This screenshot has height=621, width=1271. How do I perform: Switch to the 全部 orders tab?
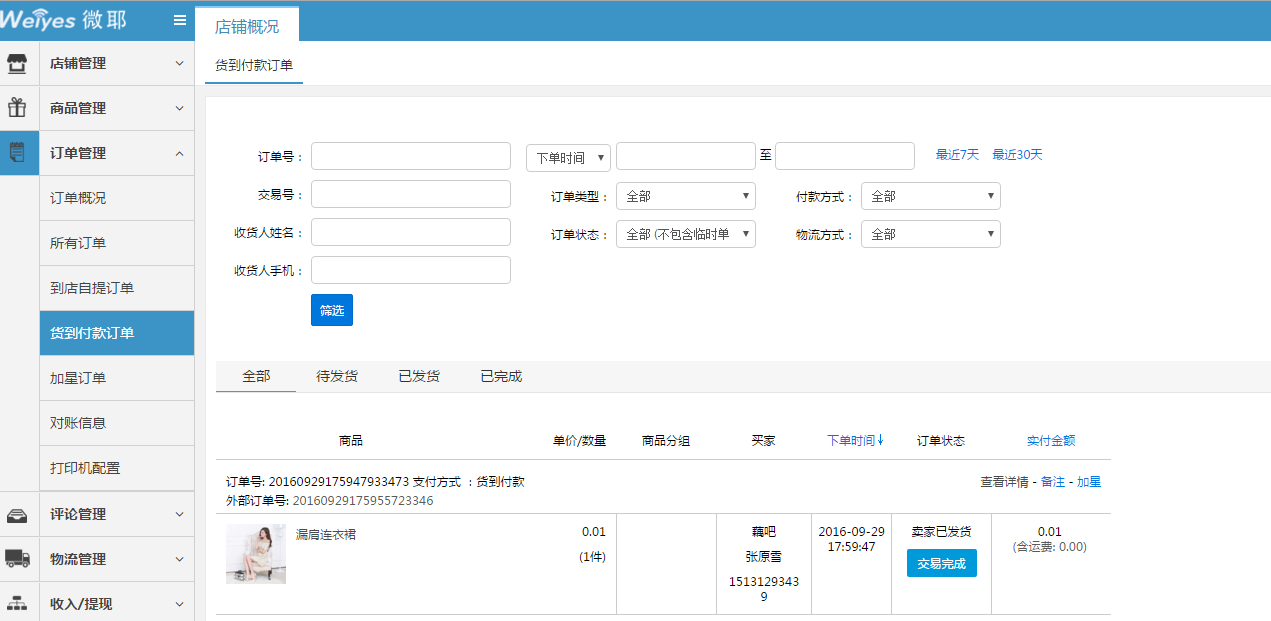(x=256, y=376)
